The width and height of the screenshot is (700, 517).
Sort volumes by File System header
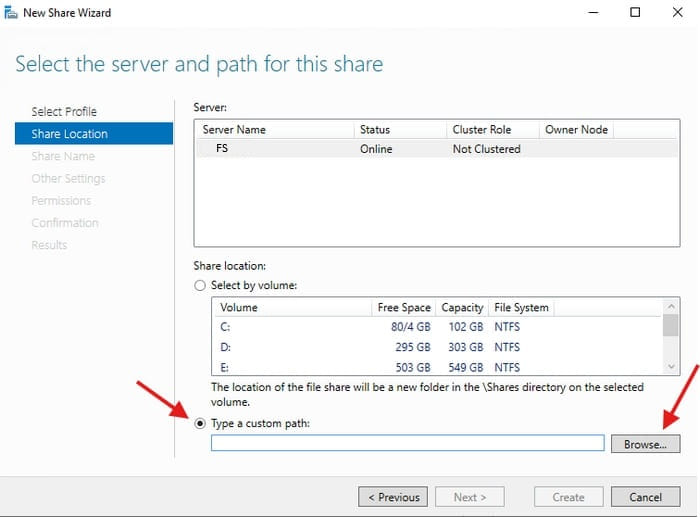coord(521,308)
